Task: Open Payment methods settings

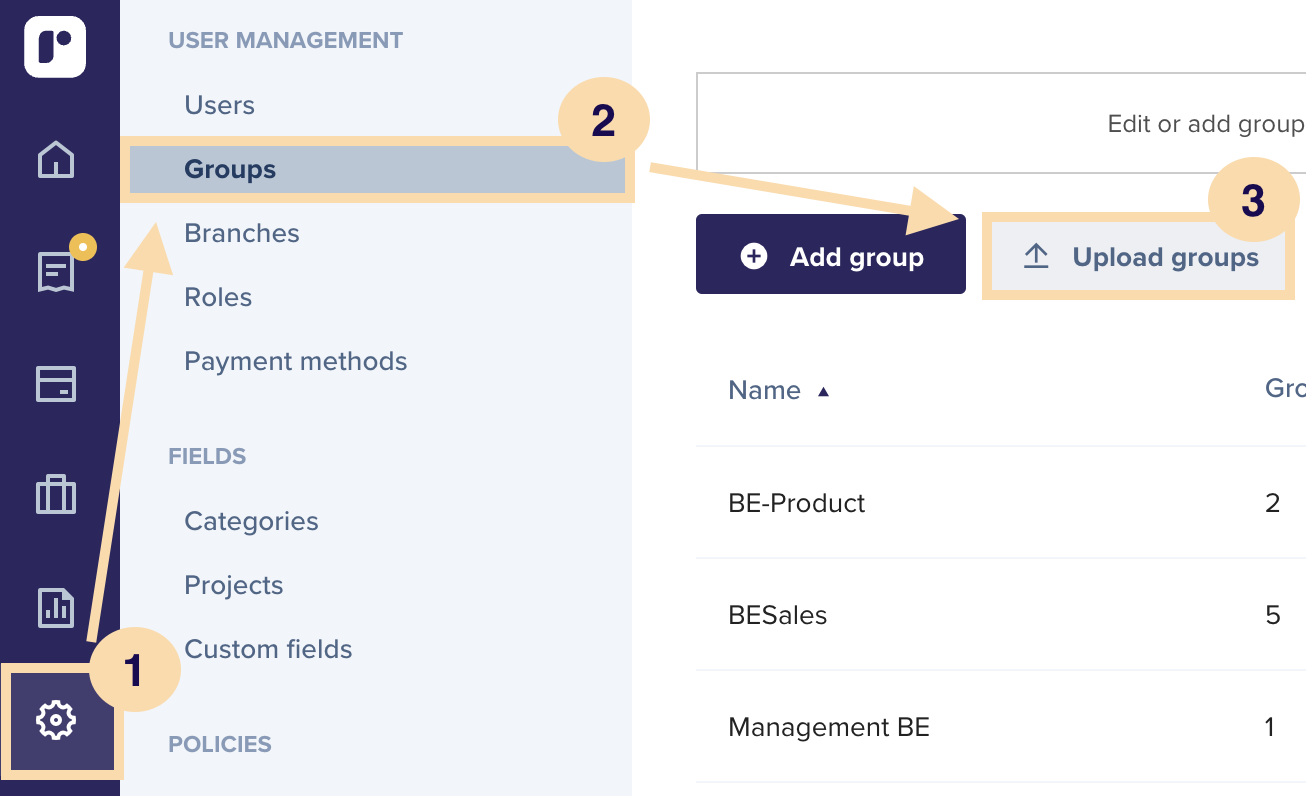Action: click(296, 361)
